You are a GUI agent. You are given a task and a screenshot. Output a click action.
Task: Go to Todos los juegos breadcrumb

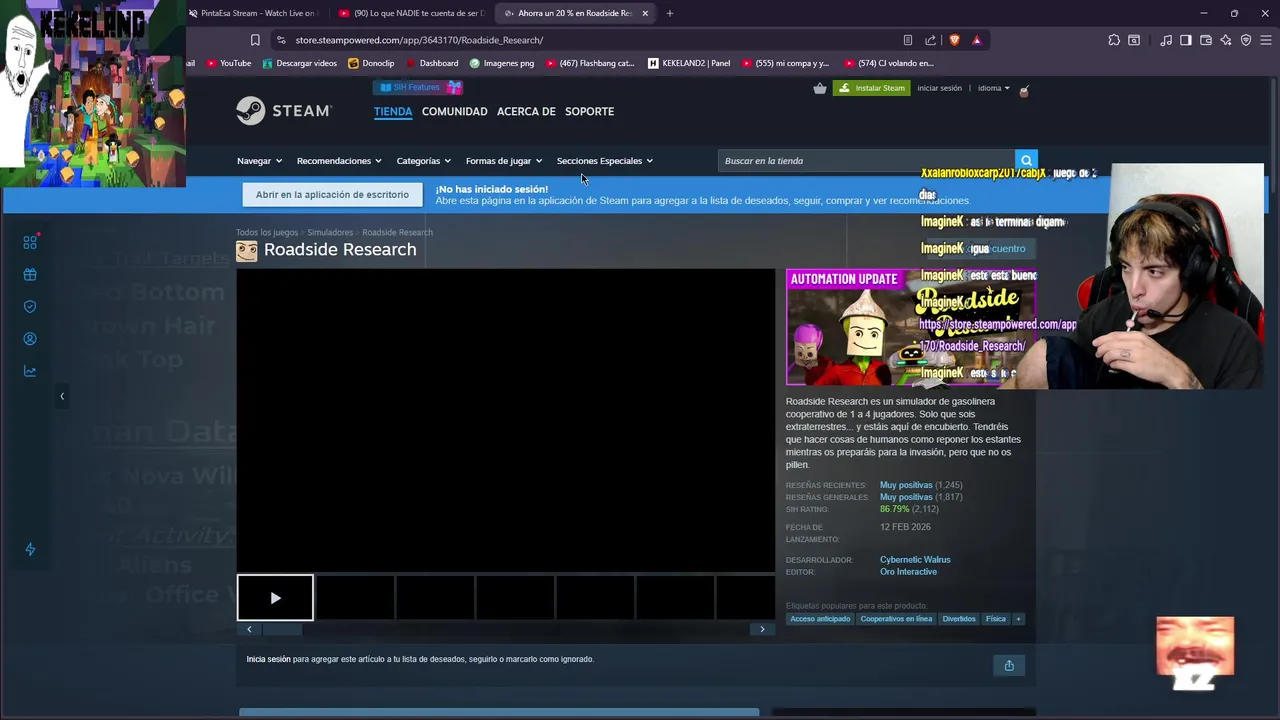pyautogui.click(x=267, y=232)
